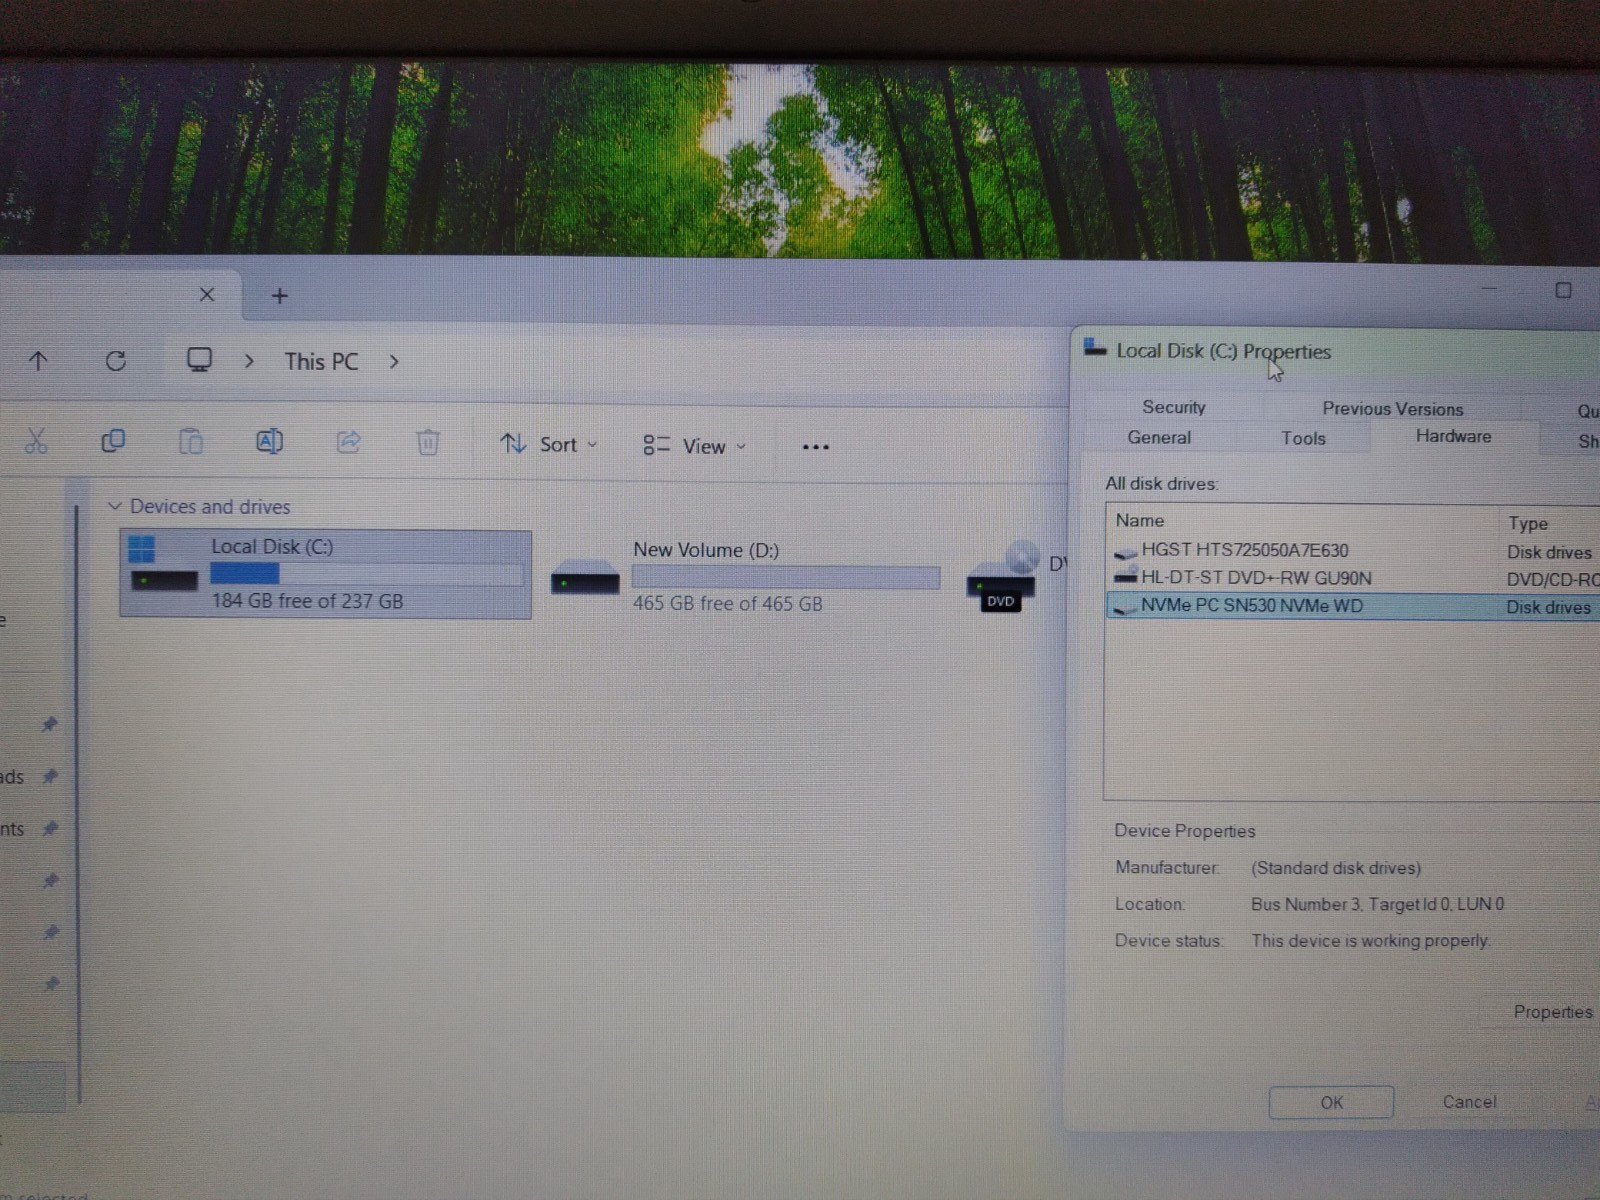
Task: Open the See more three-dots menu
Action: 816,447
